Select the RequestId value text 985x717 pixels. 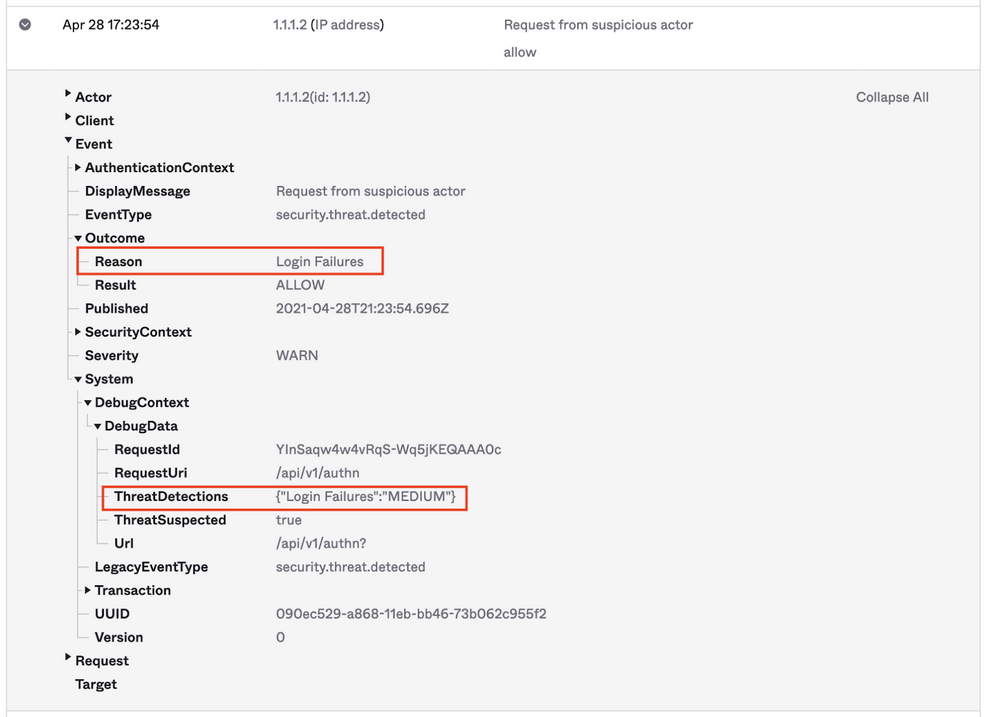point(388,450)
